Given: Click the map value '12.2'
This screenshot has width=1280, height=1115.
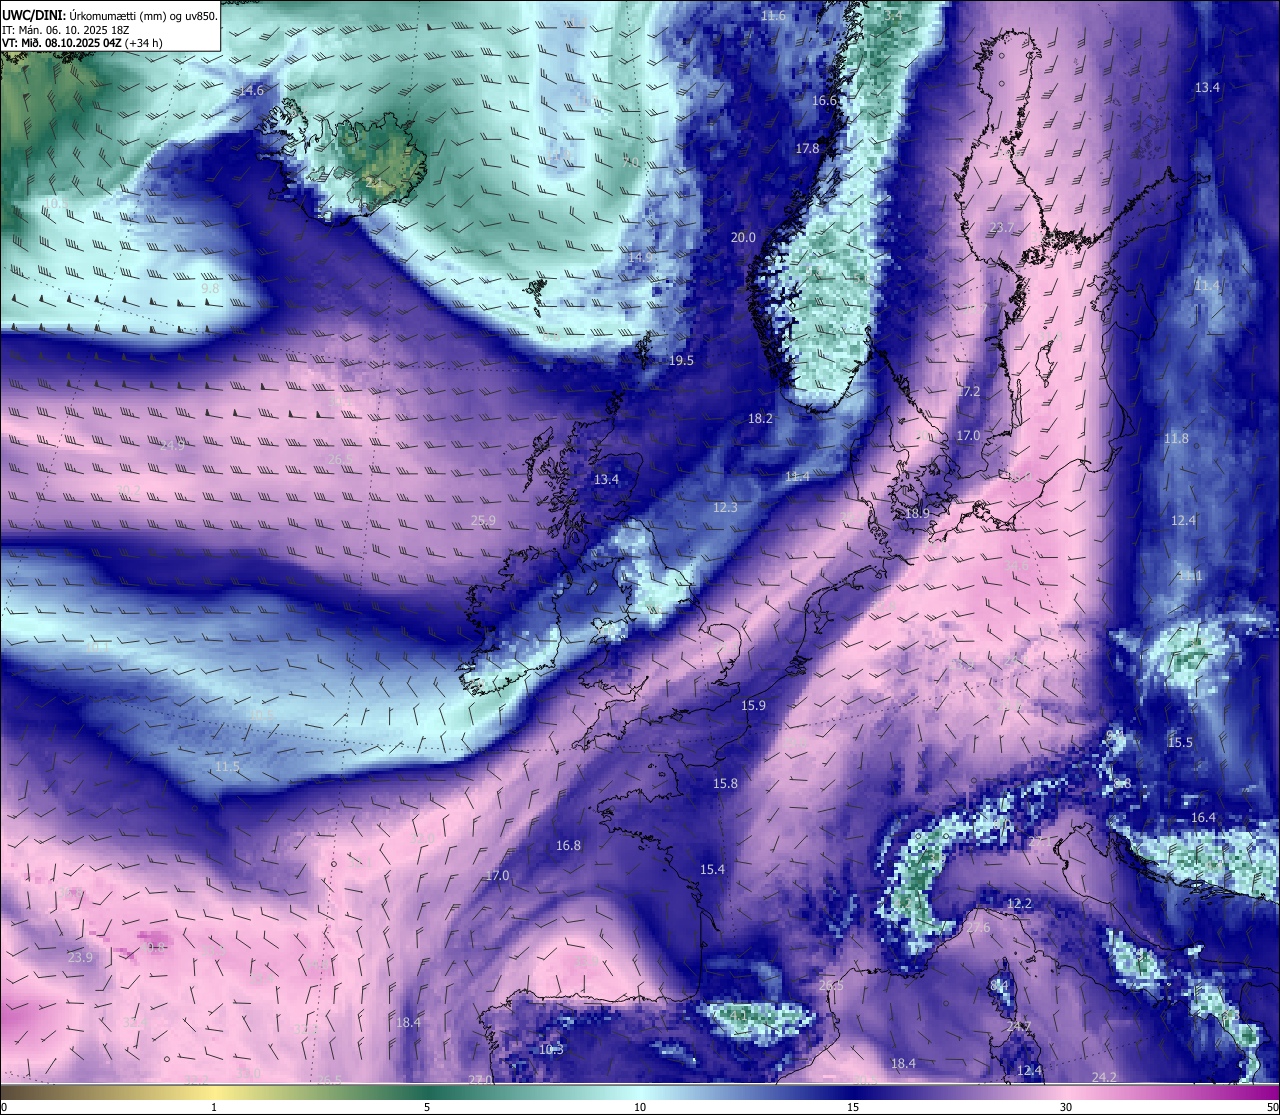Looking at the screenshot, I should (x=1019, y=904).
